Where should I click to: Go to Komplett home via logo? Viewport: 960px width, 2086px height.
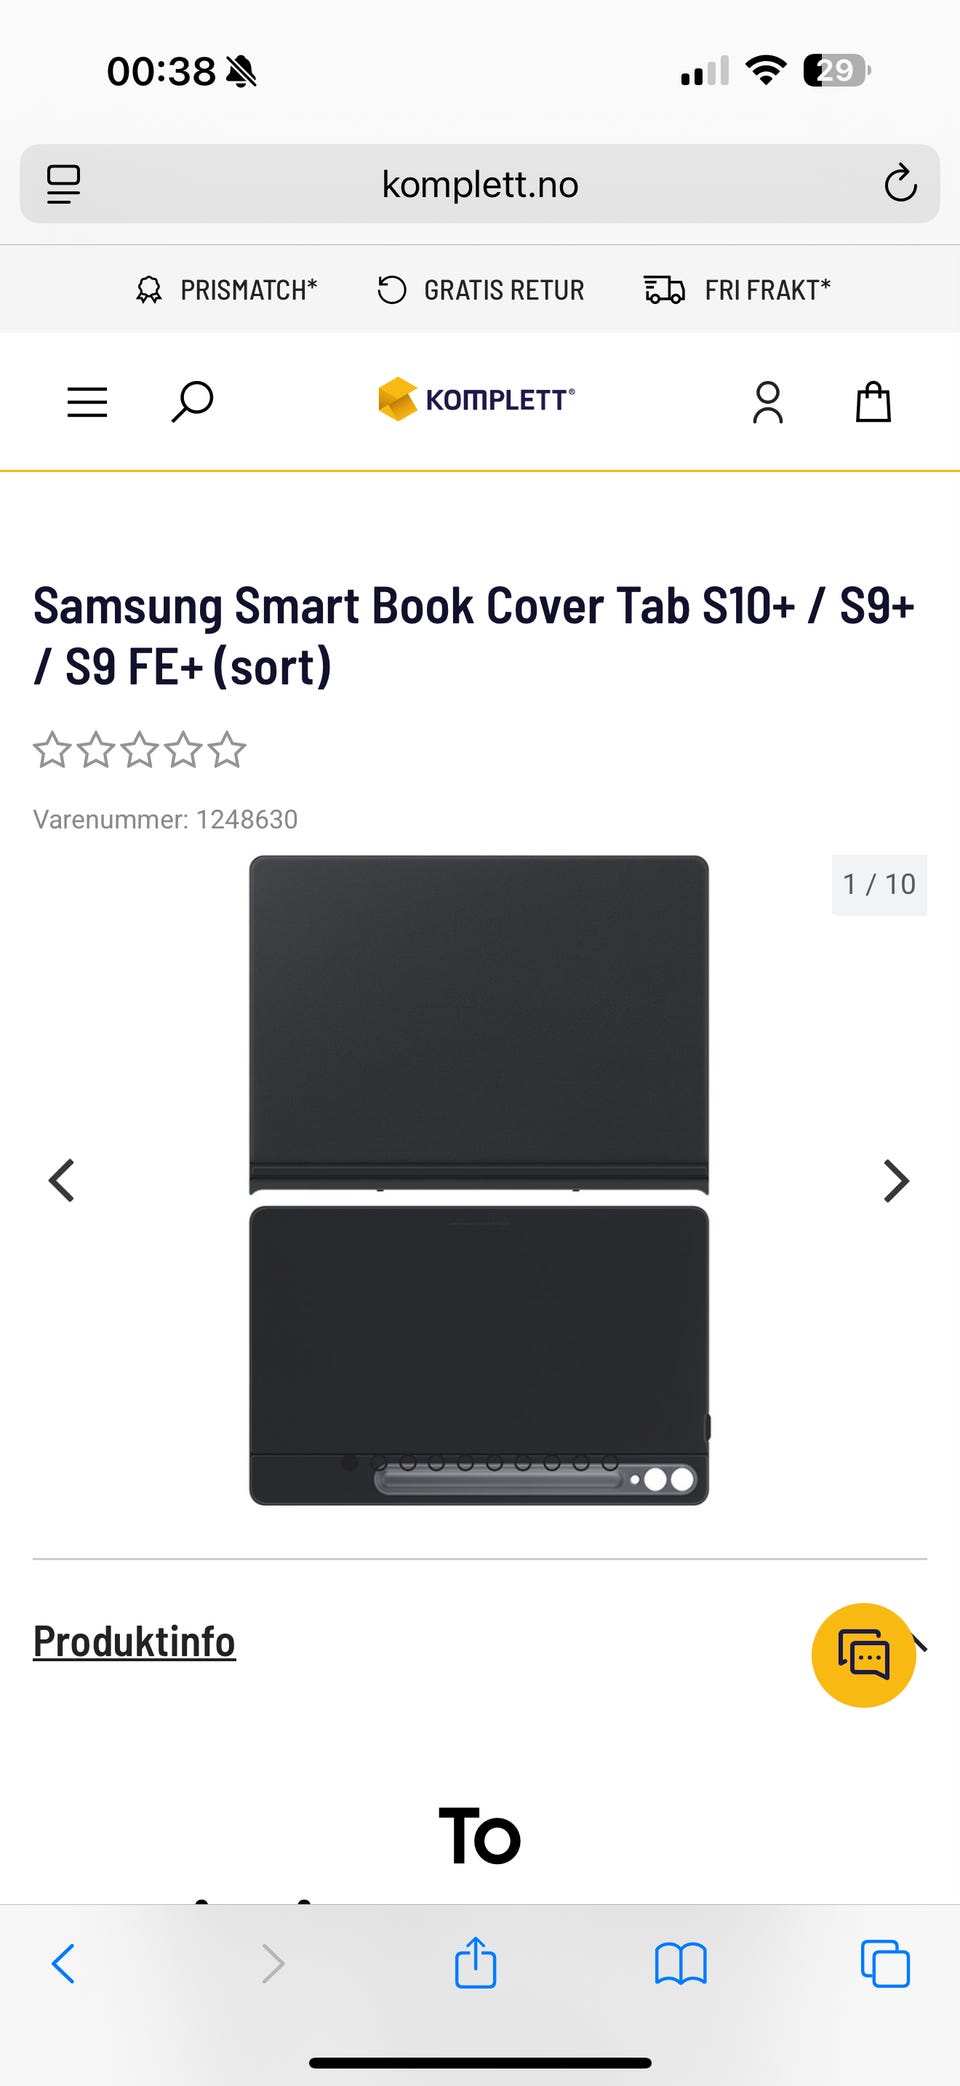(476, 399)
